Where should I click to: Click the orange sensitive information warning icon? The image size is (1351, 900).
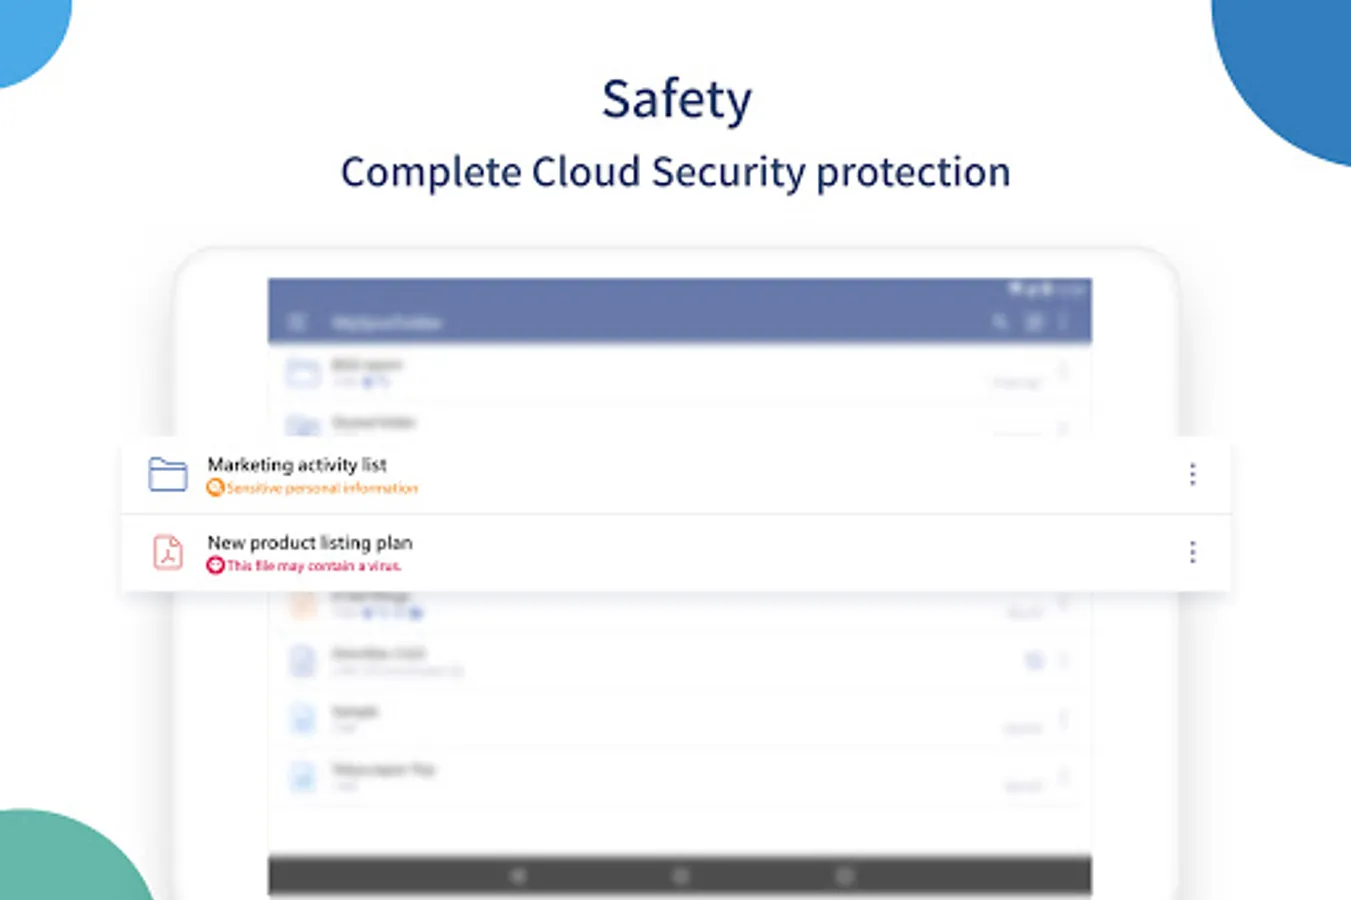[214, 488]
